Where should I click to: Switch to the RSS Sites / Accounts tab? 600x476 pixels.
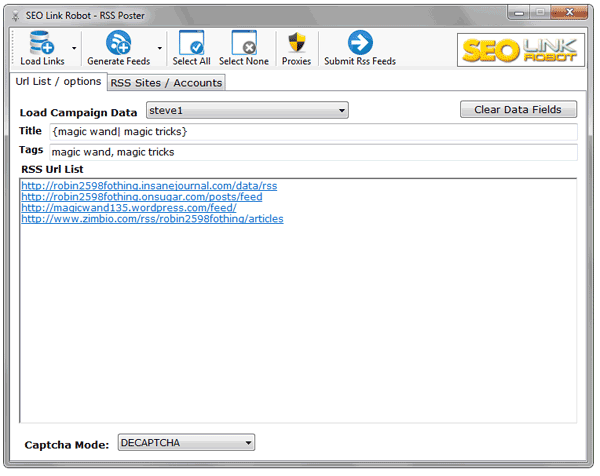coord(166,83)
